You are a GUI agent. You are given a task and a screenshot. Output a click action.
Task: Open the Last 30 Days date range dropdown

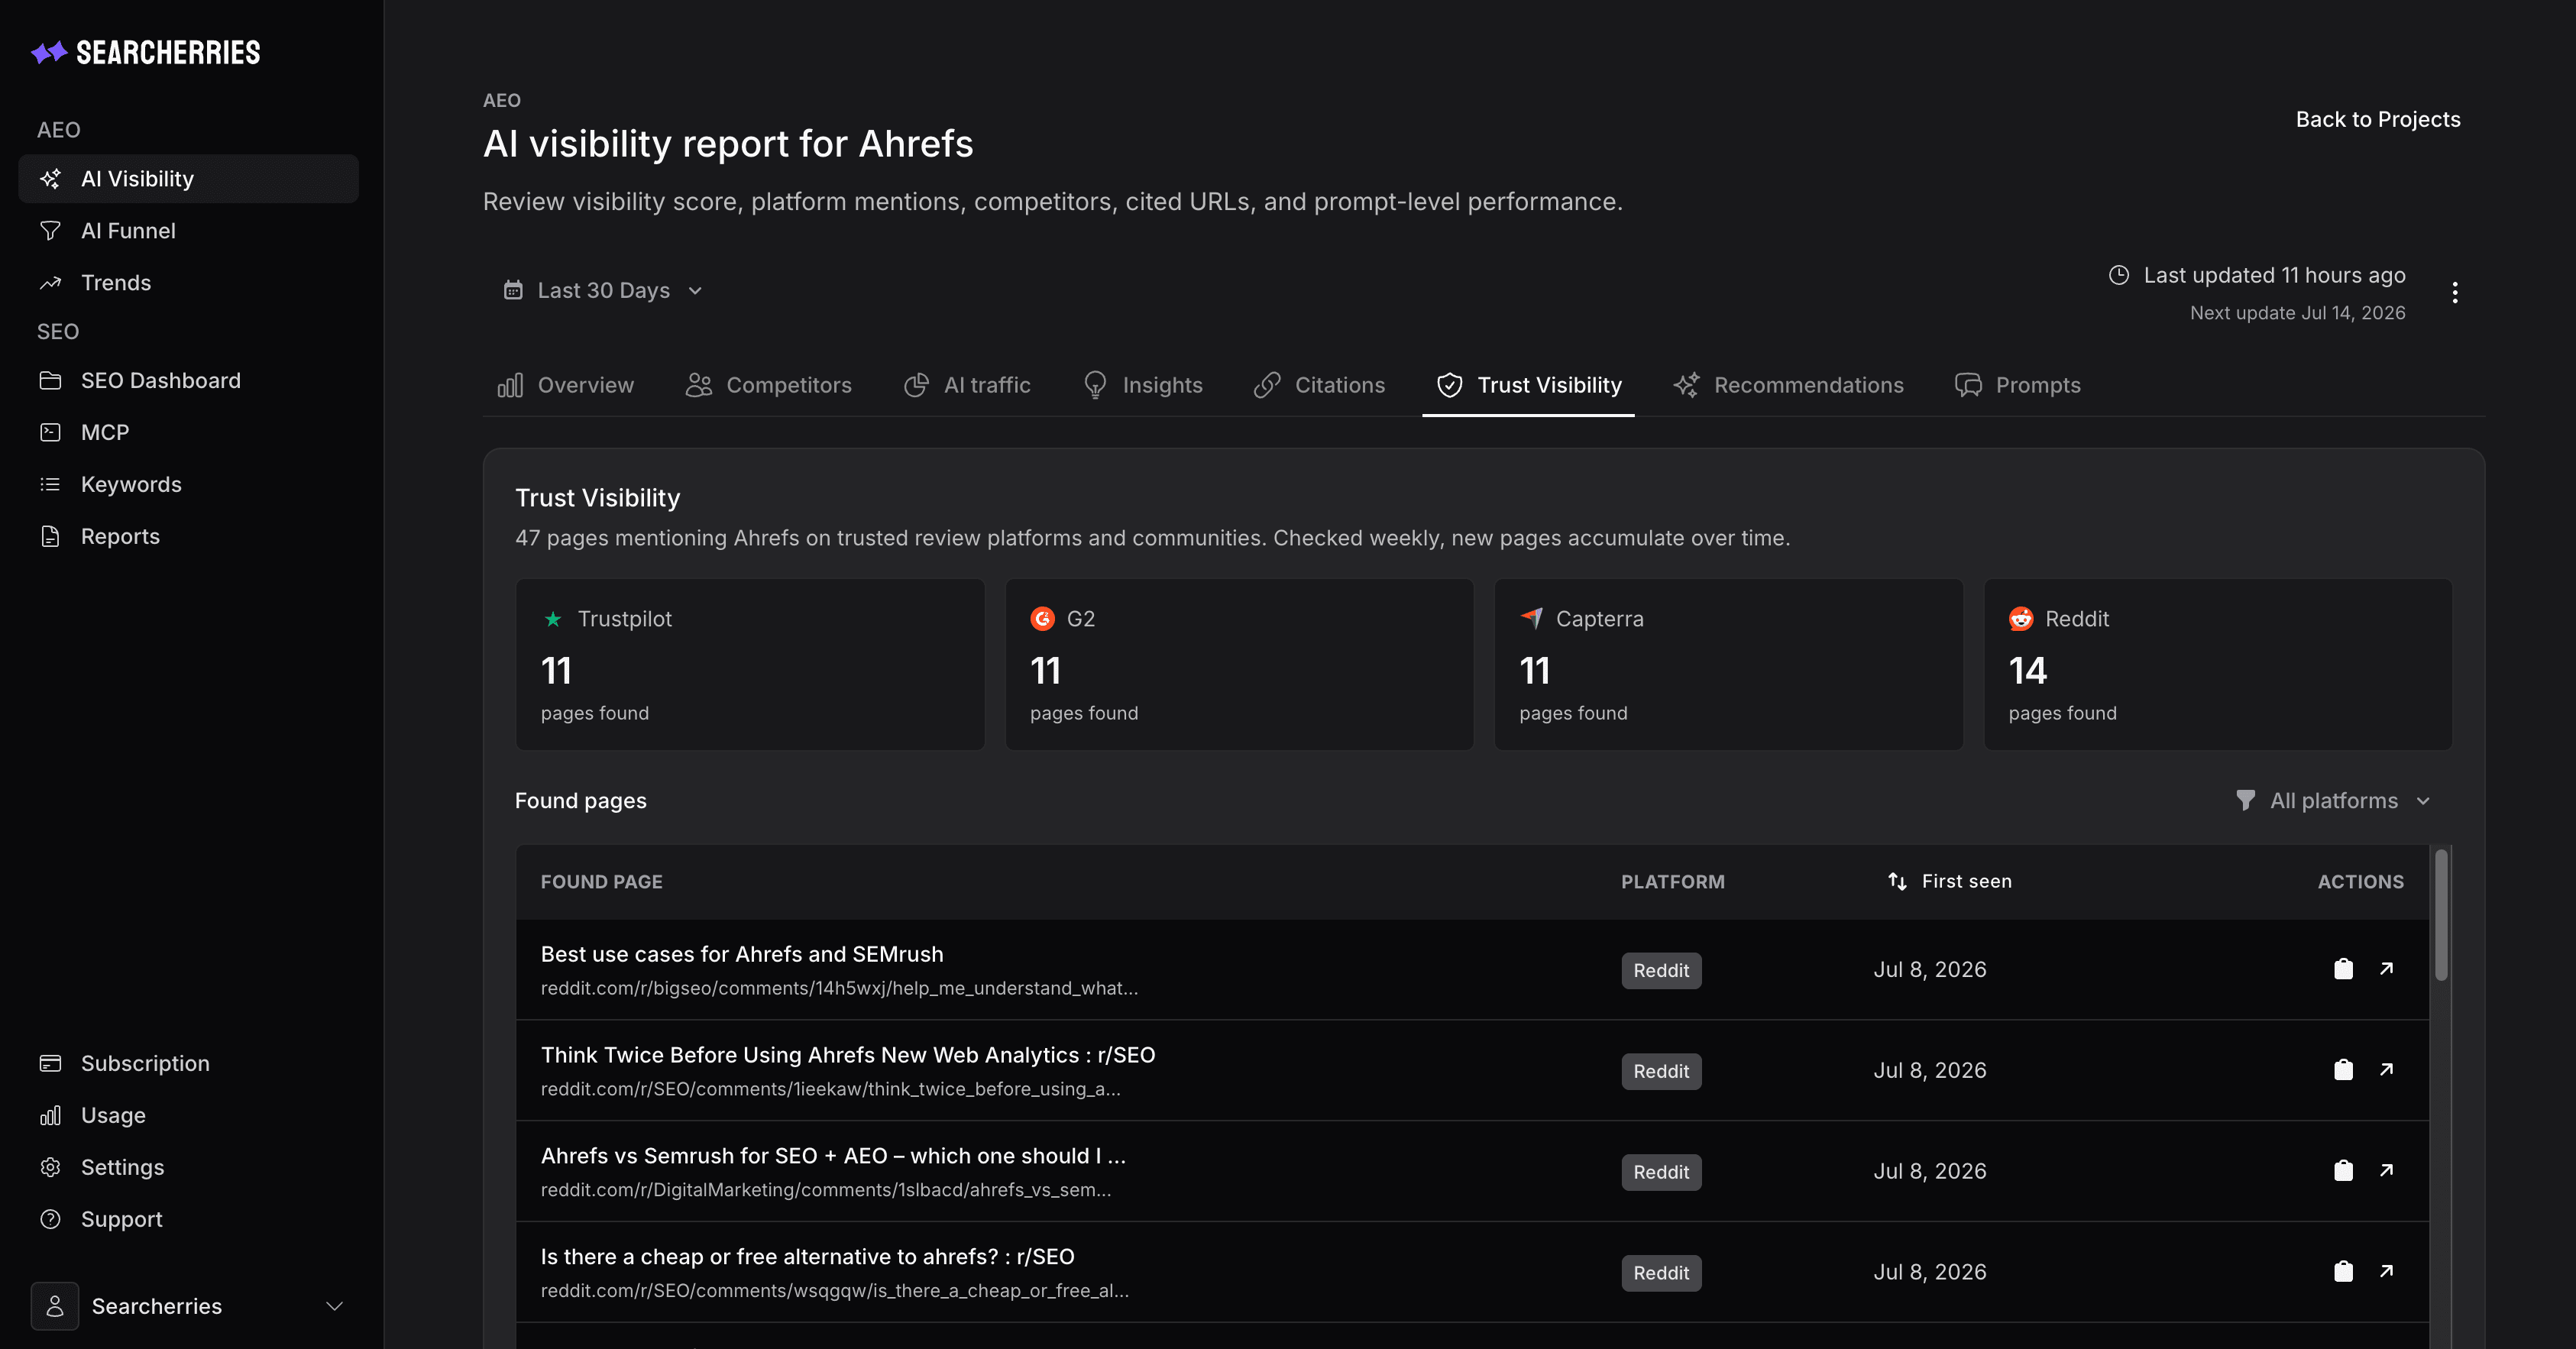coord(603,291)
